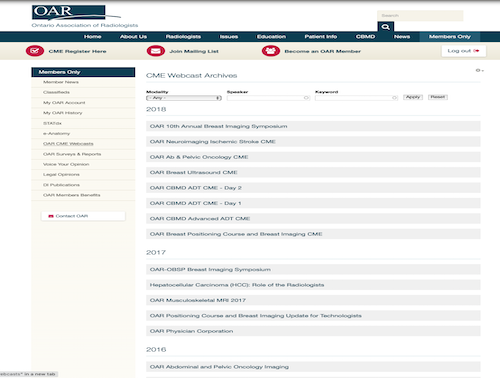Click the Contact OAR envelope button
This screenshot has height=378, width=500.
(x=83, y=216)
